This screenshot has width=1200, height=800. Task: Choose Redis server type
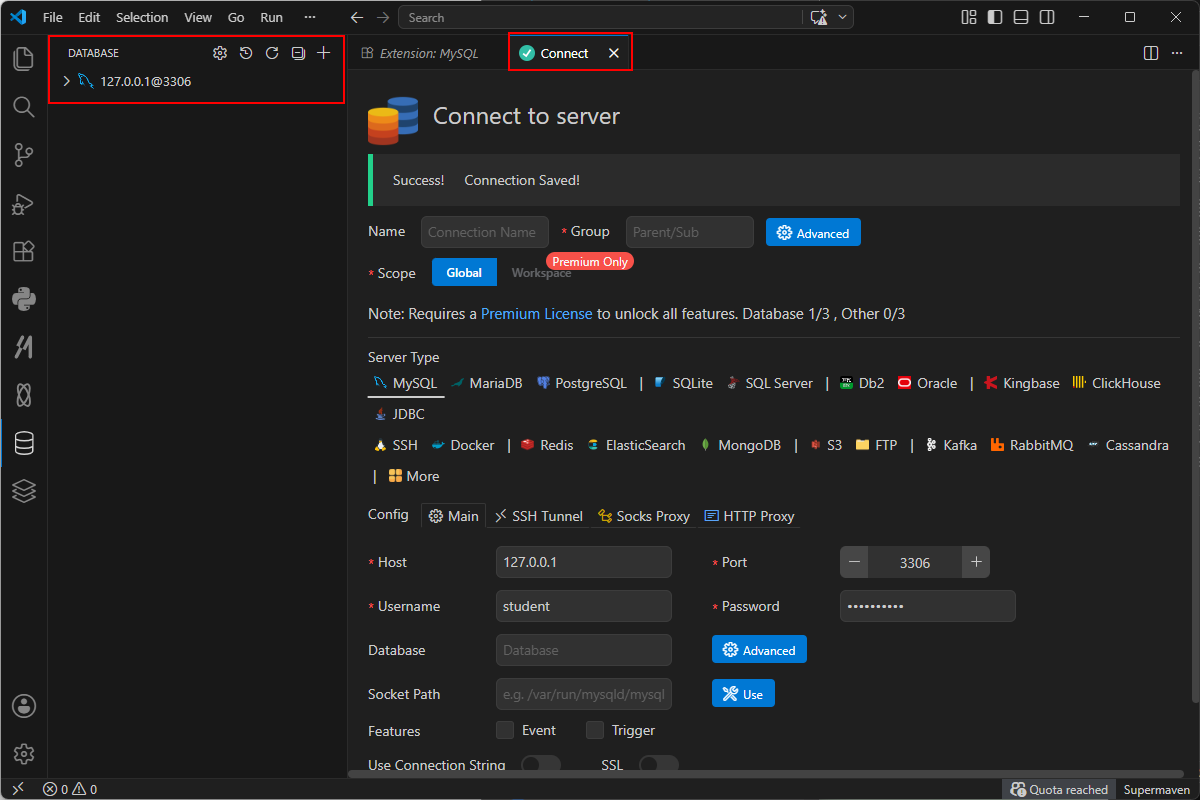click(x=547, y=445)
